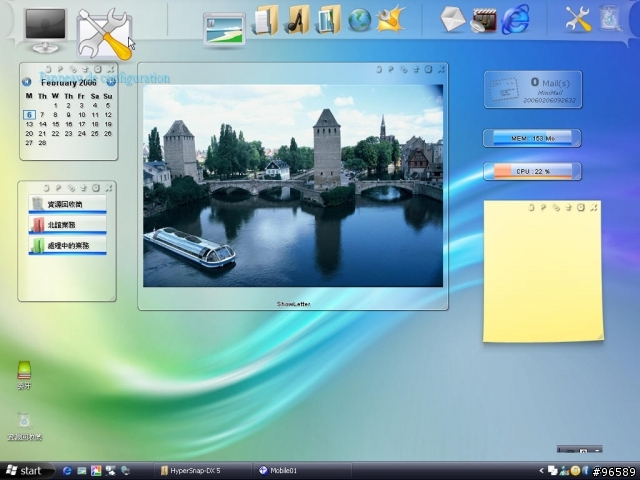640x480 pixels.
Task: Select day 28 in the calendar
Action: click(x=42, y=143)
